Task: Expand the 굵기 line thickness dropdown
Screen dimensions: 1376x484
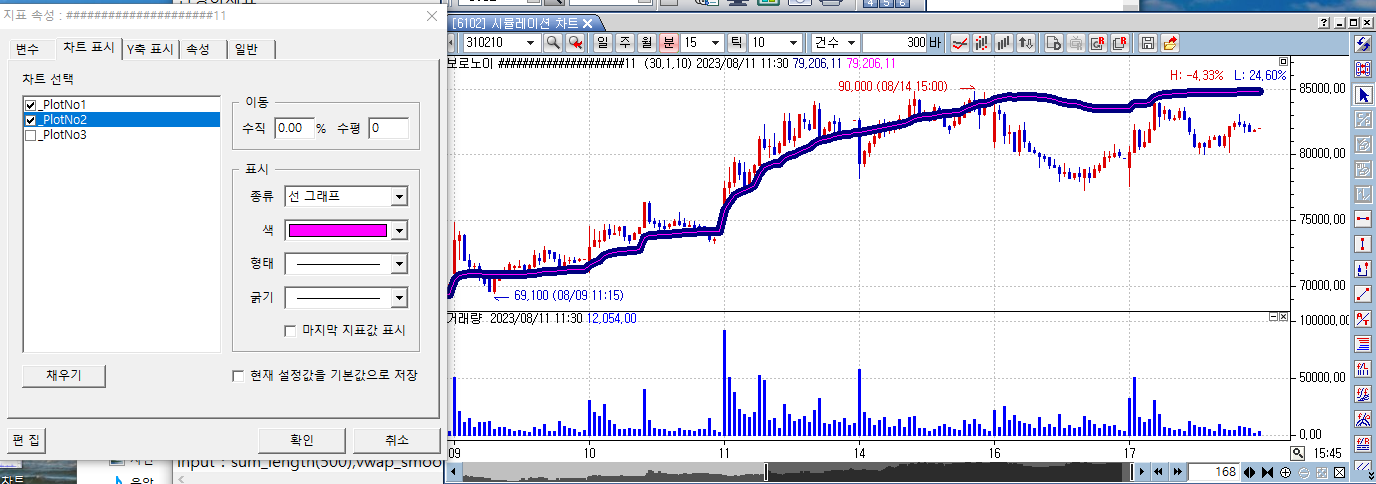Action: point(399,298)
